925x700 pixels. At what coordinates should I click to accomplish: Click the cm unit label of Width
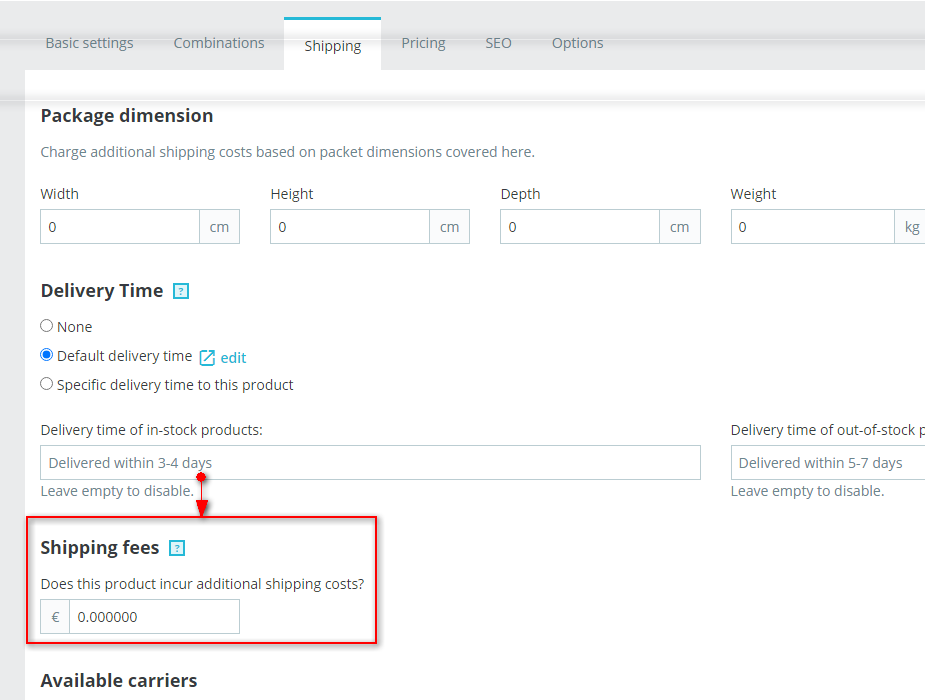tap(219, 227)
